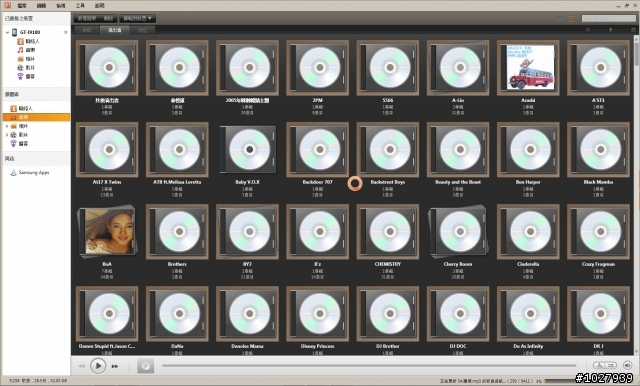Switch to the single-pane view icon
This screenshot has height=386, width=640.
coord(560,18)
